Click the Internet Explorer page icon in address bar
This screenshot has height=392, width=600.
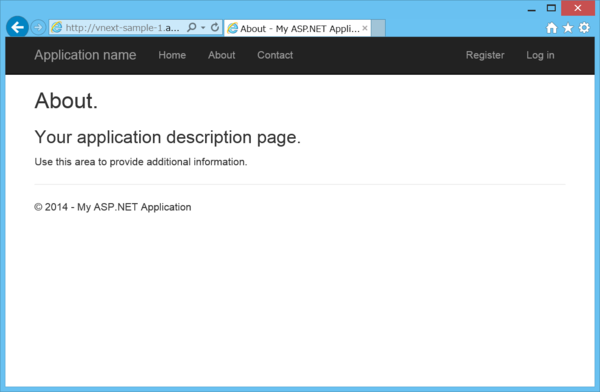click(57, 27)
